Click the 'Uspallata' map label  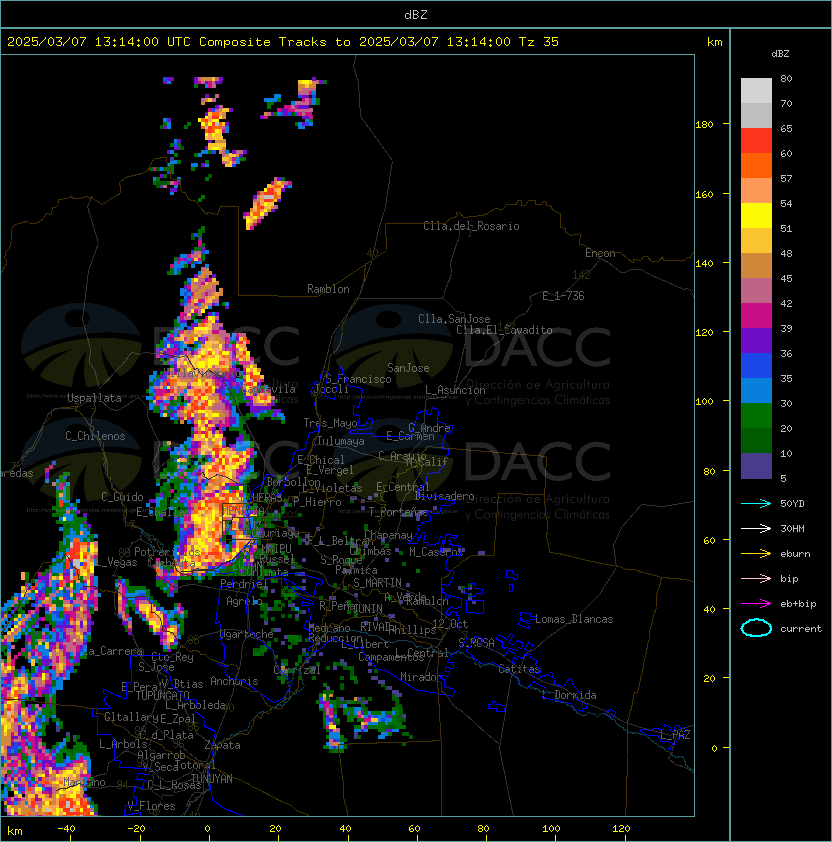pos(94,398)
